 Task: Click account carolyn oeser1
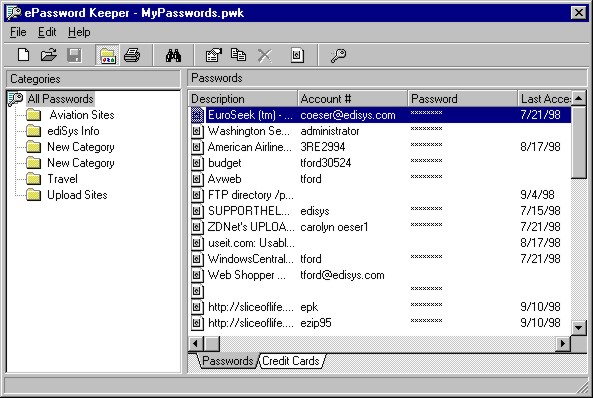tap(334, 227)
